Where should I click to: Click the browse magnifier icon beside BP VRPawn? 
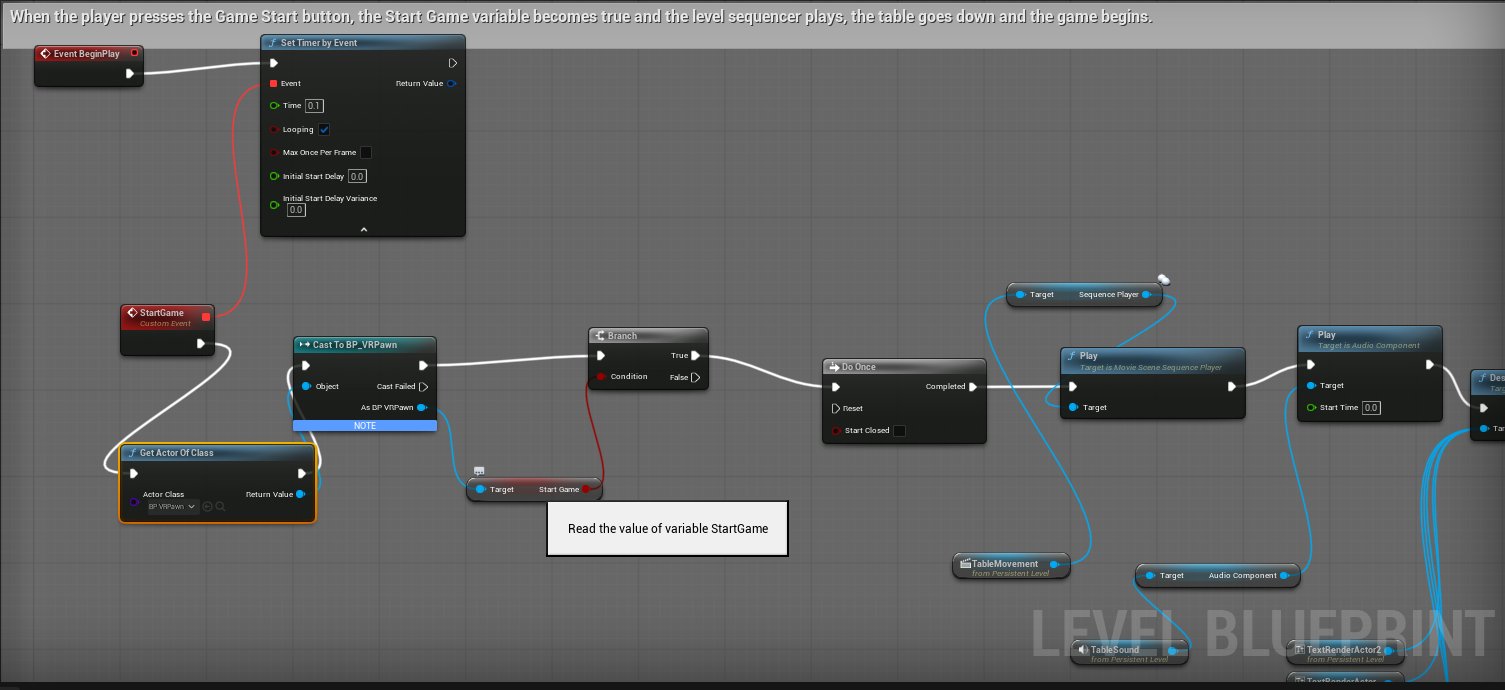click(220, 507)
